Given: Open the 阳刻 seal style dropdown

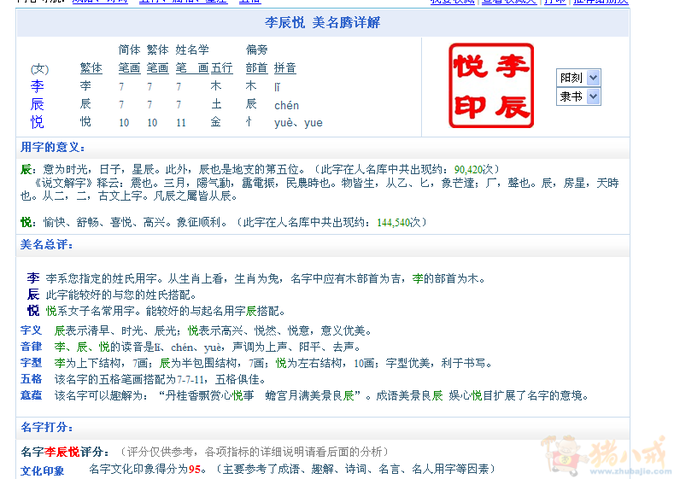Looking at the screenshot, I should (x=578, y=78).
